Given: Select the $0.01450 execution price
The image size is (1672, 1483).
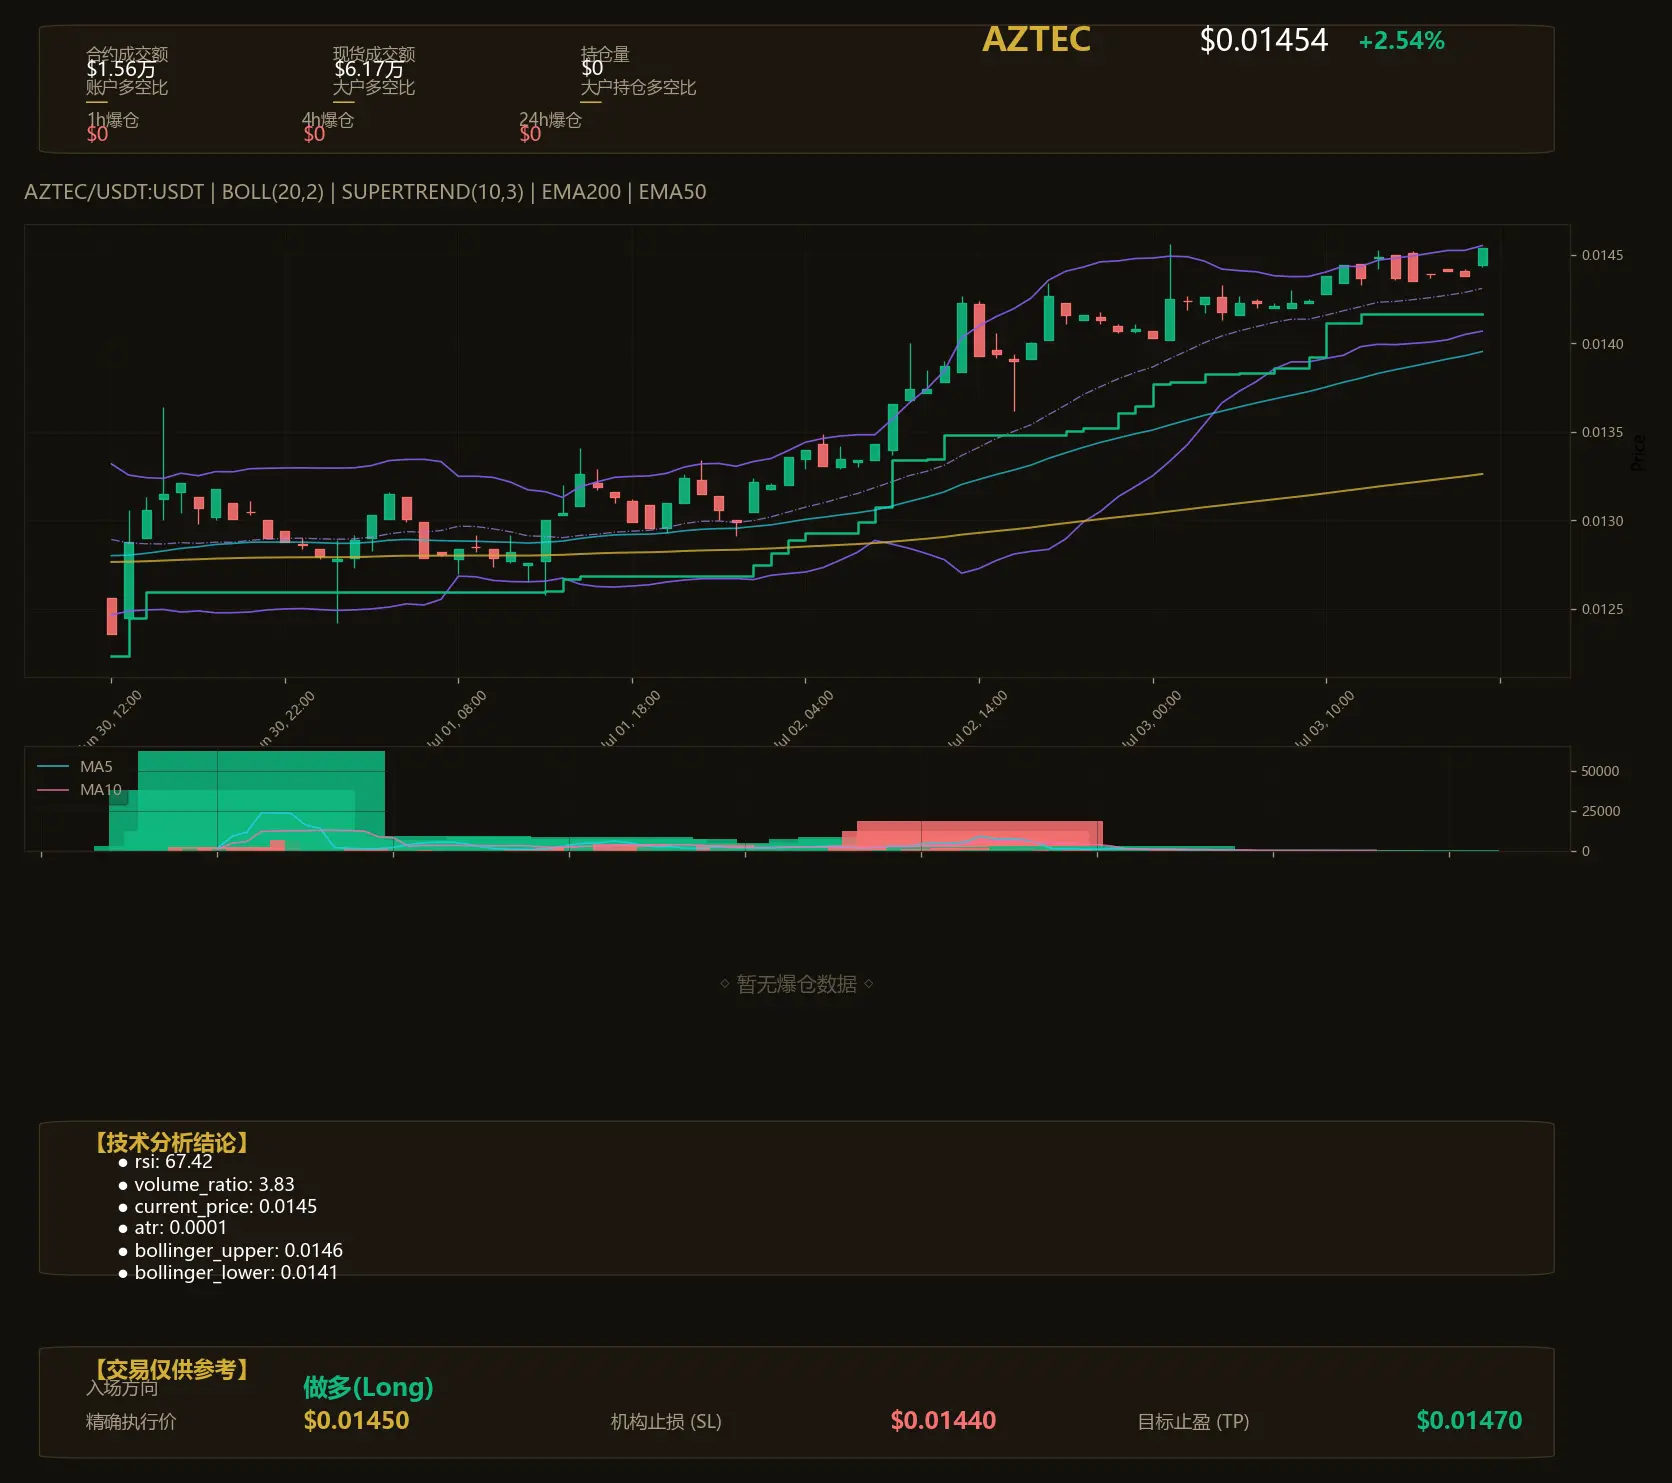Looking at the screenshot, I should pos(356,1421).
